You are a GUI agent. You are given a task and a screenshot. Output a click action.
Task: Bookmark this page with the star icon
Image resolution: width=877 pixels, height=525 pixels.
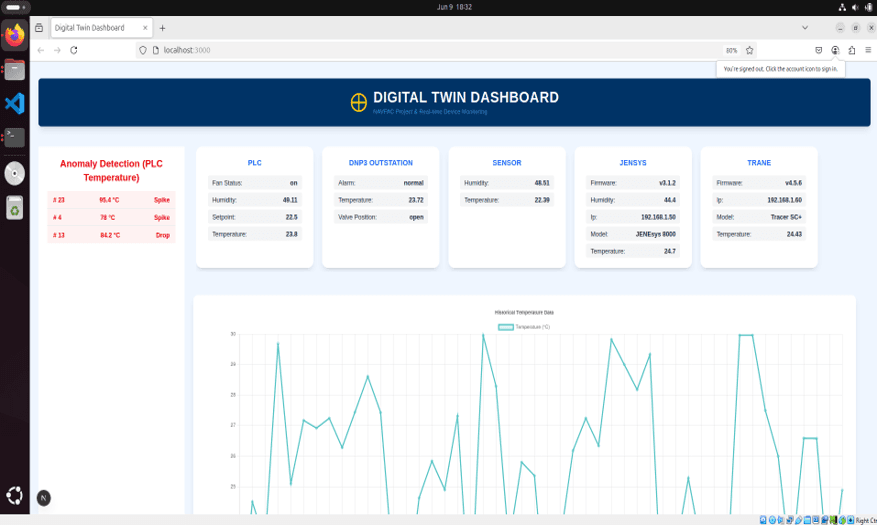pos(749,50)
